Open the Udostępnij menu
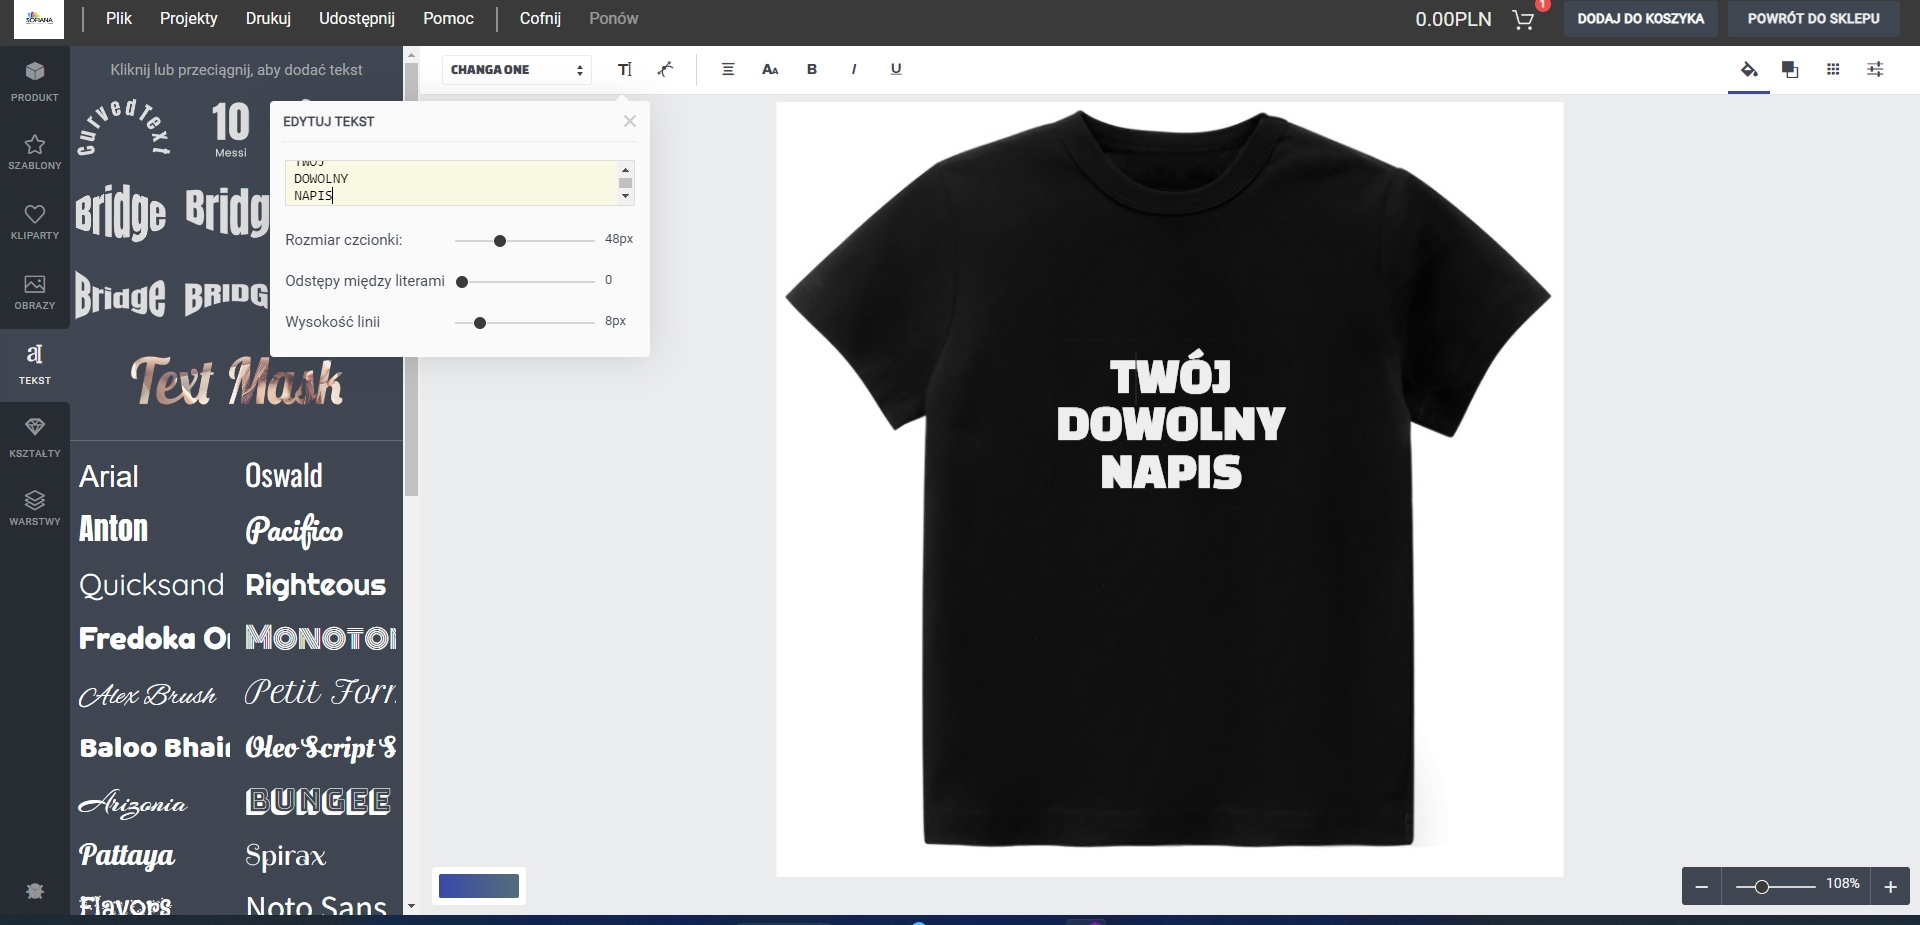 pos(357,18)
